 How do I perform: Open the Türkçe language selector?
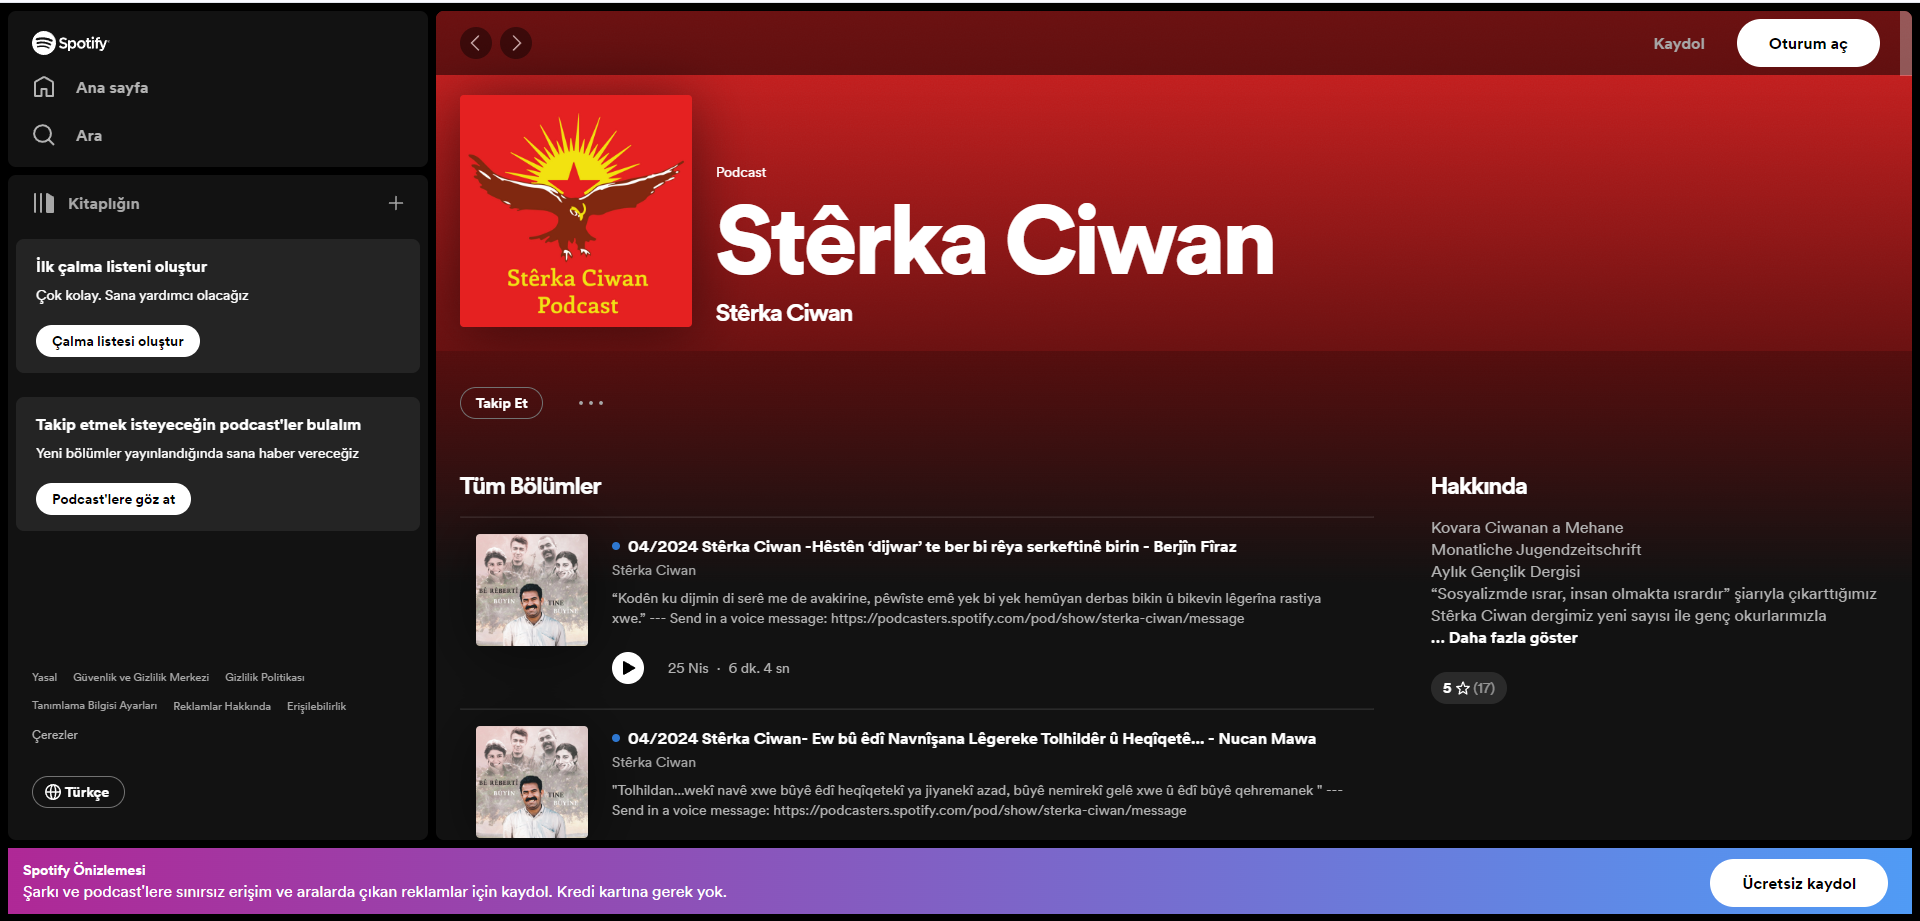[x=78, y=792]
